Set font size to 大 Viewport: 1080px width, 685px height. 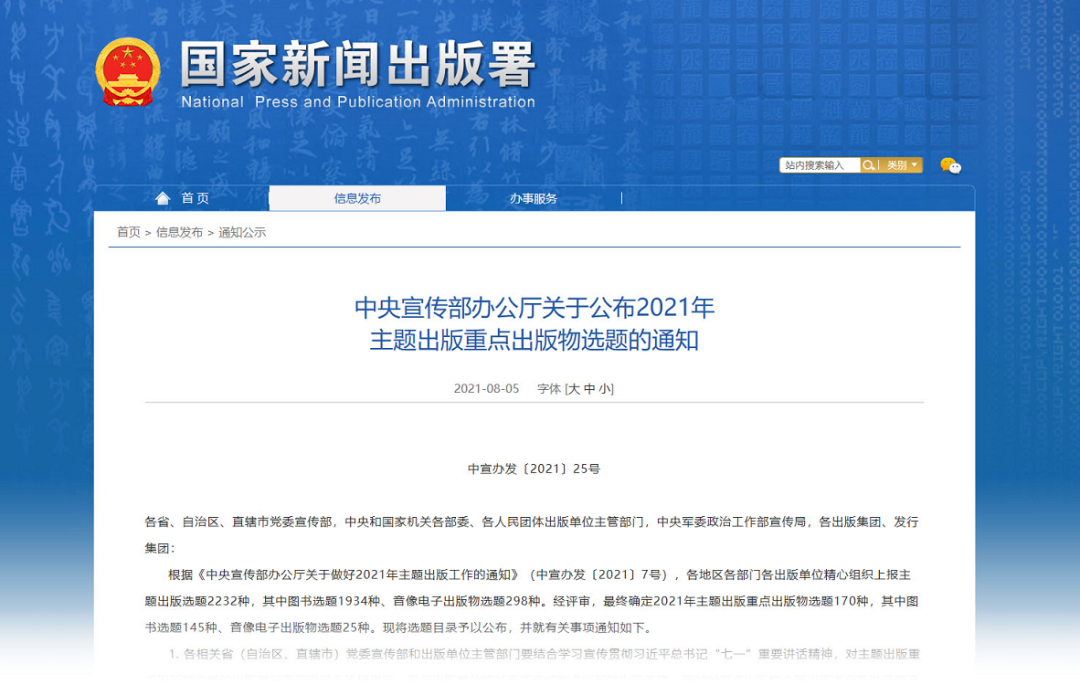(574, 389)
